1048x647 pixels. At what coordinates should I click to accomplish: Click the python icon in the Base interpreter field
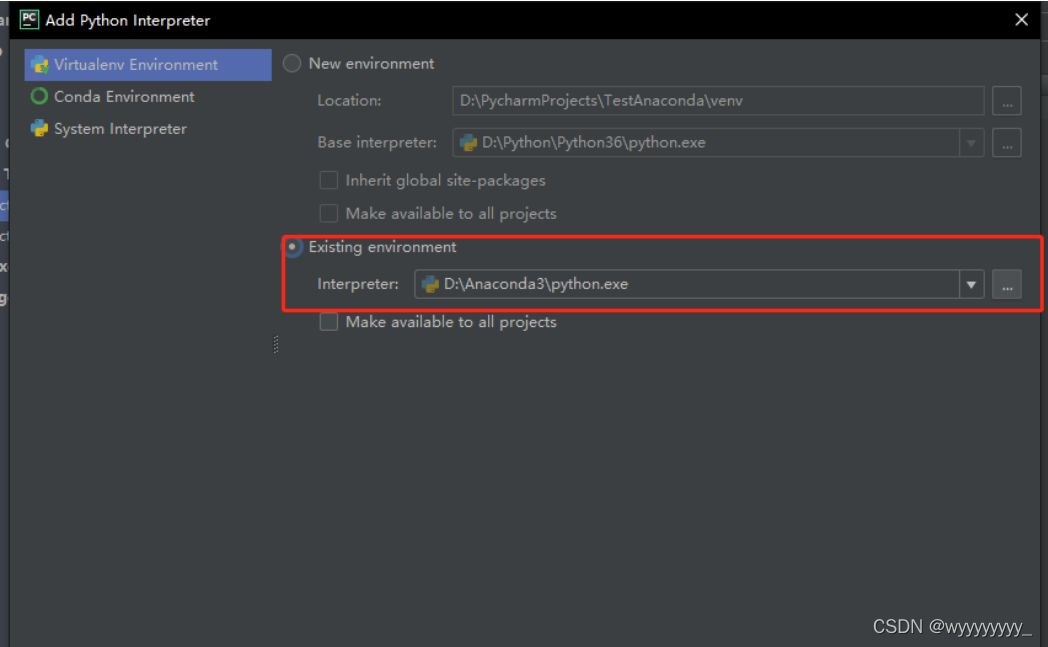point(469,142)
